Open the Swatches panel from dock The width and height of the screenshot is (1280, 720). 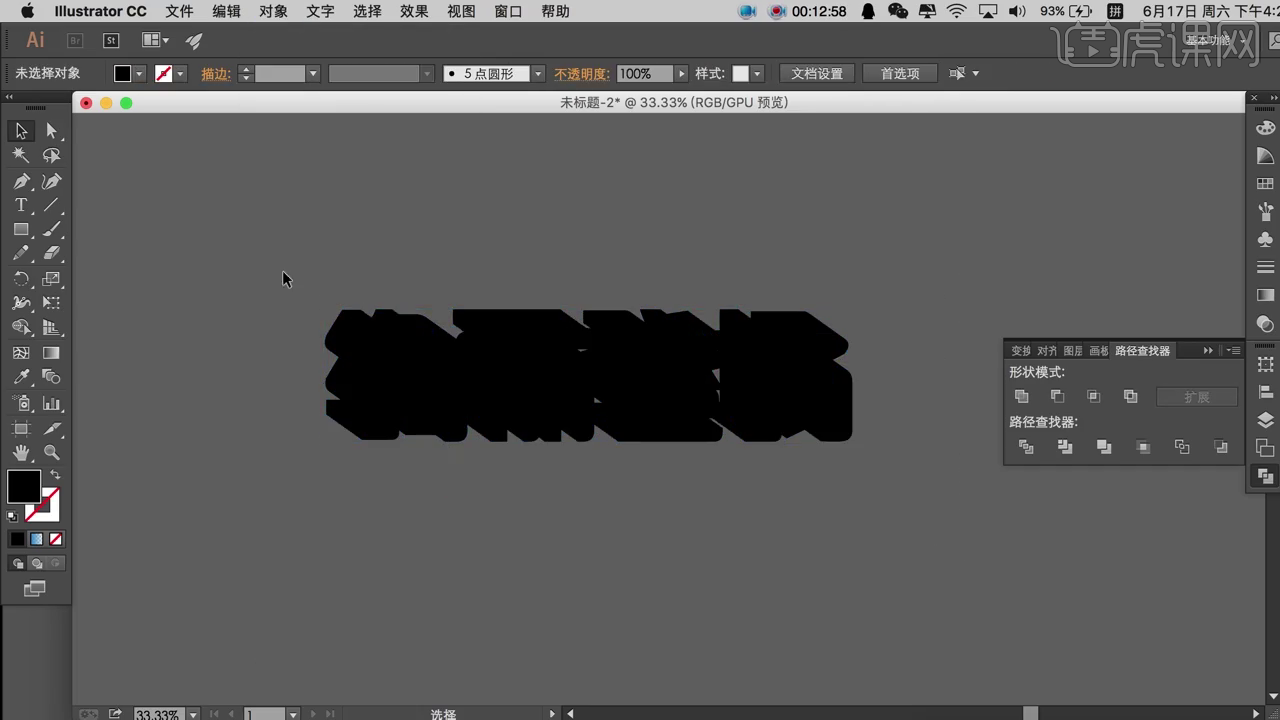click(x=1265, y=184)
